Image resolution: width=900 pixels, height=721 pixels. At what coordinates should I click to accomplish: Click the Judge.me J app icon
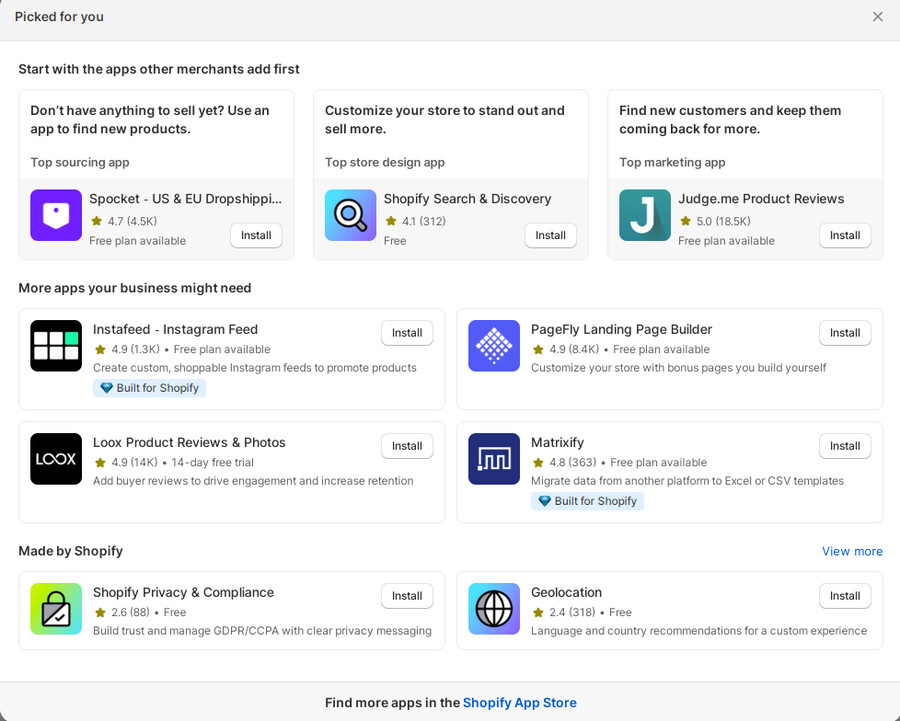coord(645,215)
